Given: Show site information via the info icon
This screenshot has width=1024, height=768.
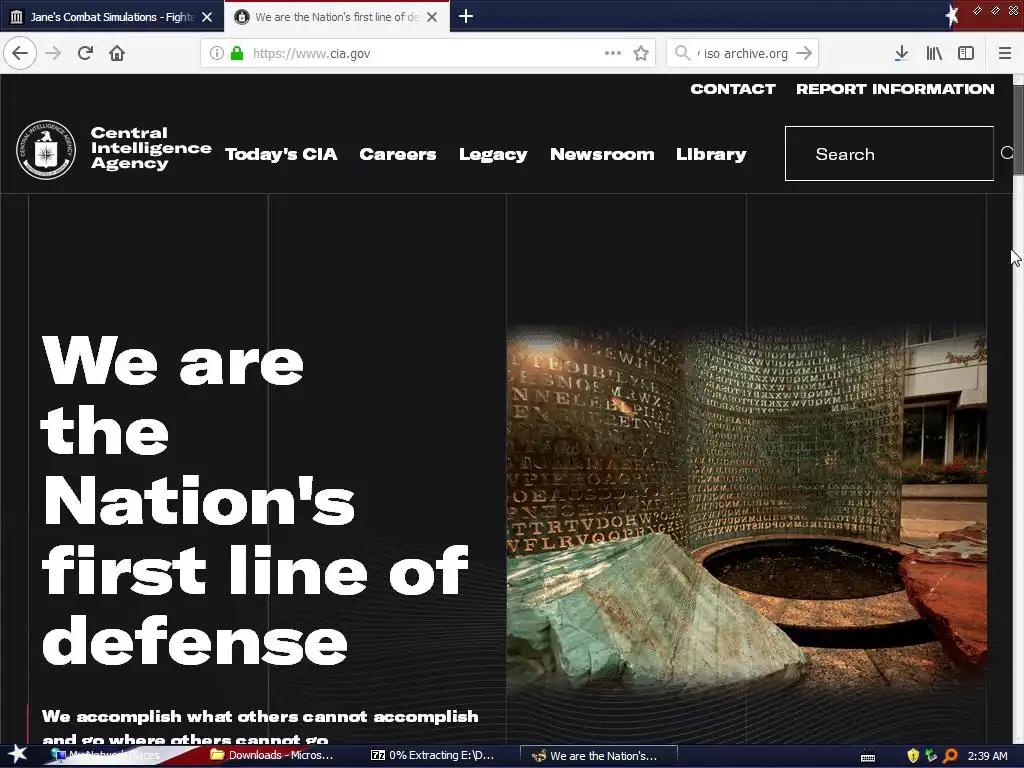Looking at the screenshot, I should click(x=217, y=53).
